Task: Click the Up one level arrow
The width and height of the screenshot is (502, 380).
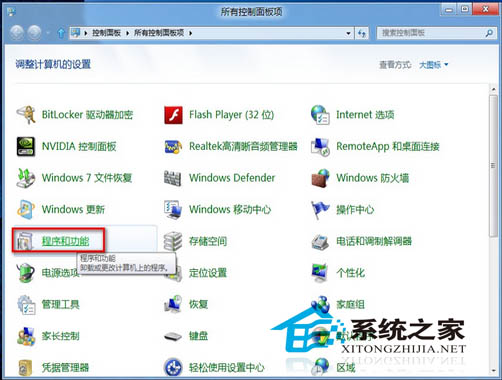Action: [x=61, y=33]
